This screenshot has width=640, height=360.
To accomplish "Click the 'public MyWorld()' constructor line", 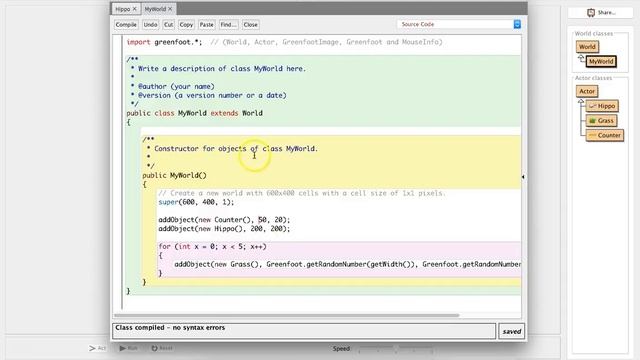I will (x=174, y=176).
